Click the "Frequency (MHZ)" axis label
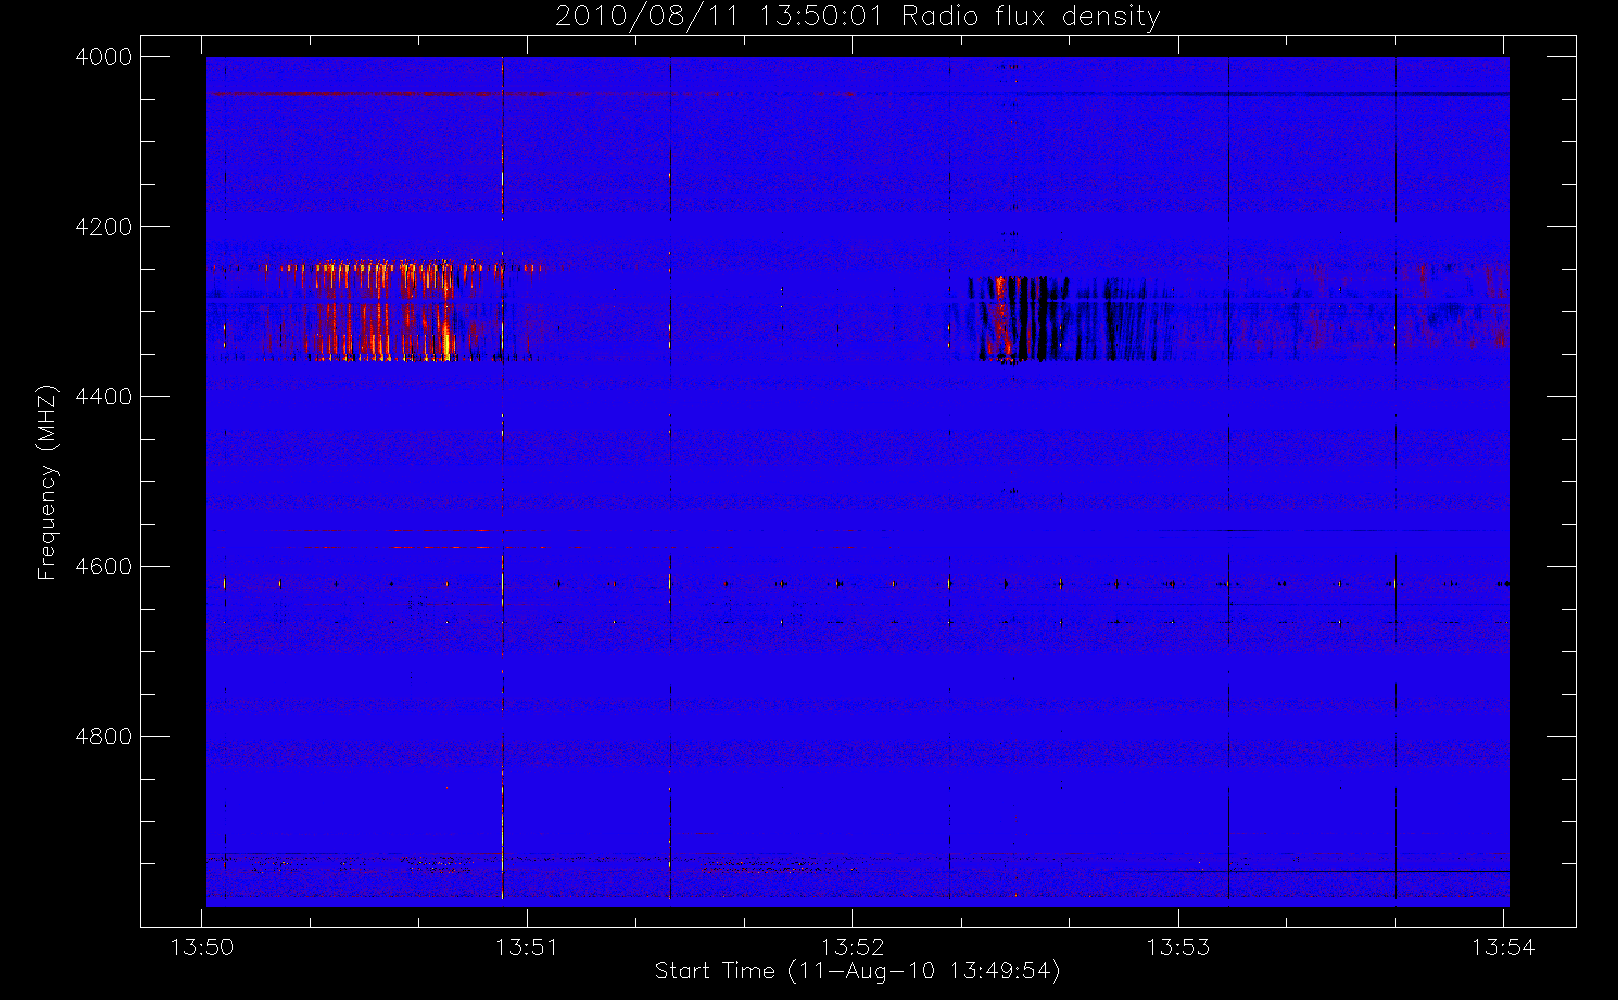Screen dimensions: 1618x1000 [x=46, y=483]
